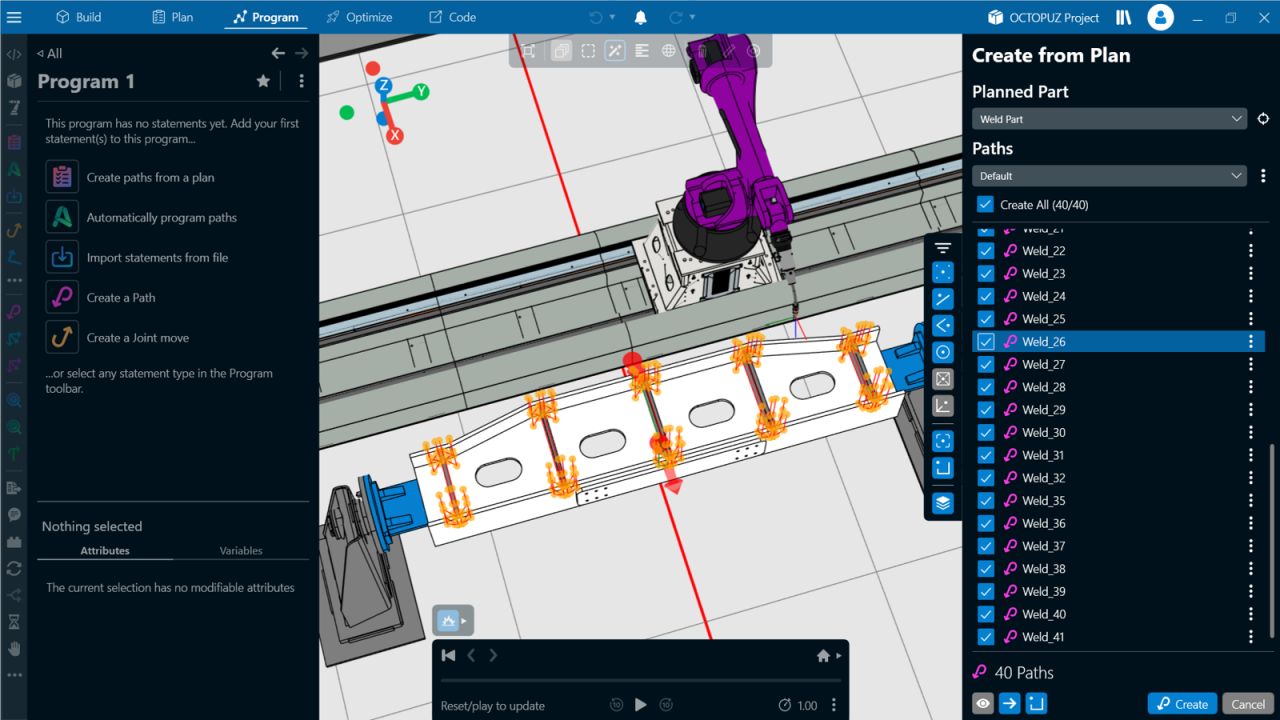Open the Weld_26 row options menu
Viewport: 1280px width, 720px height.
[1250, 342]
